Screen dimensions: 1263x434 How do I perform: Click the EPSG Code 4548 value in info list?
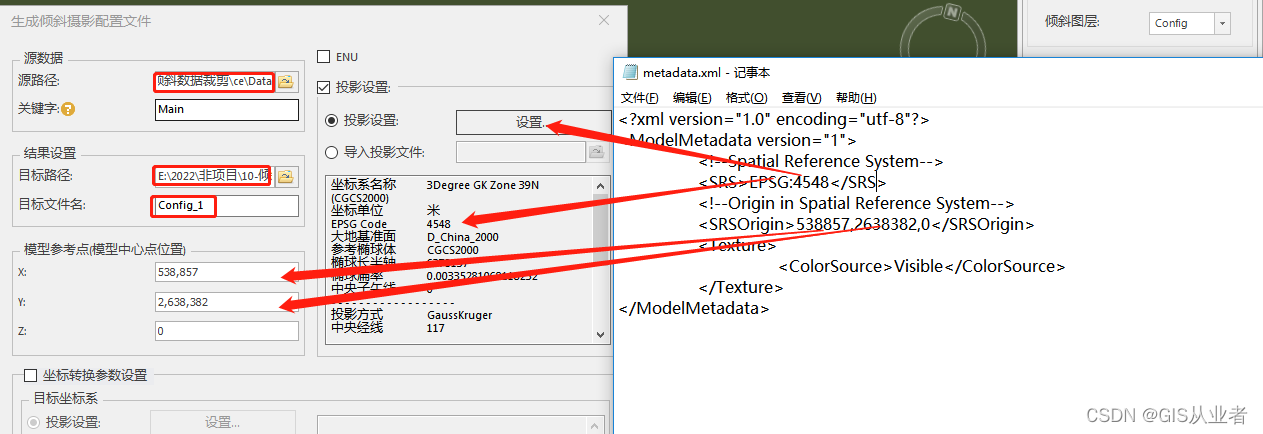(438, 224)
